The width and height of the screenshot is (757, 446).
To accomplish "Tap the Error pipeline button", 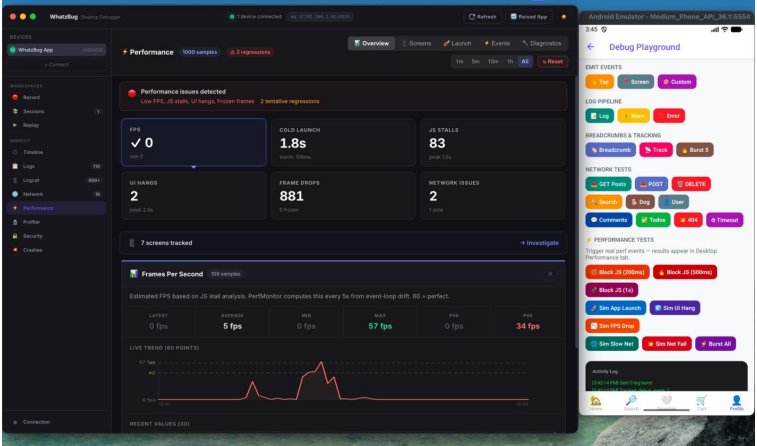I will (x=669, y=116).
